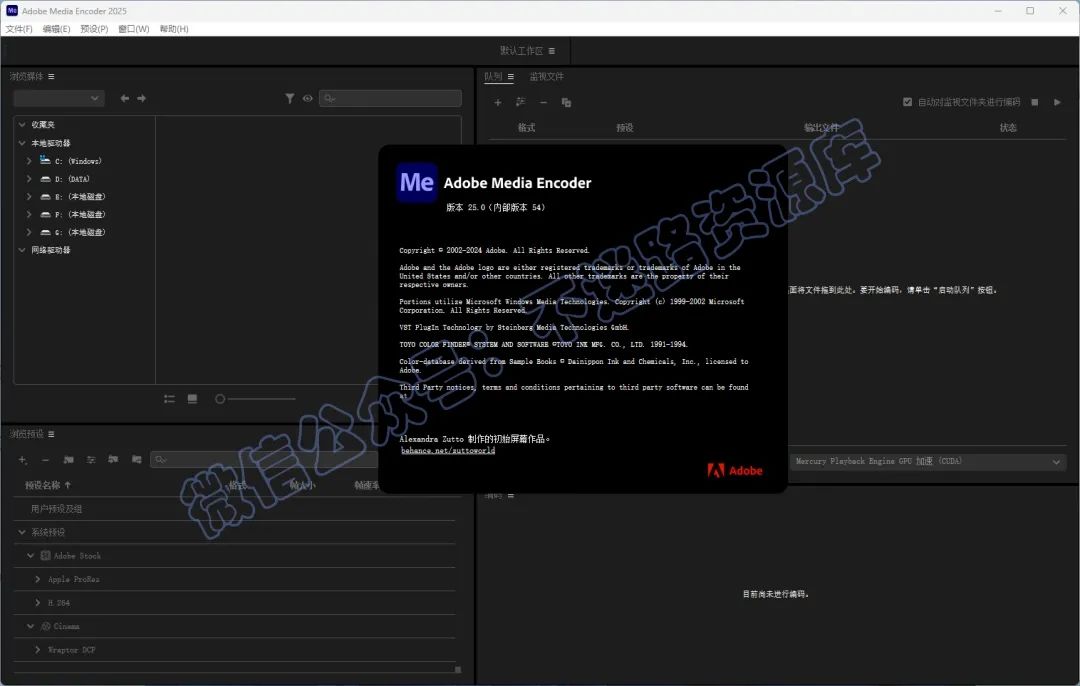Expand the E: (本地磁盘) drive
The width and height of the screenshot is (1080, 686).
point(29,197)
